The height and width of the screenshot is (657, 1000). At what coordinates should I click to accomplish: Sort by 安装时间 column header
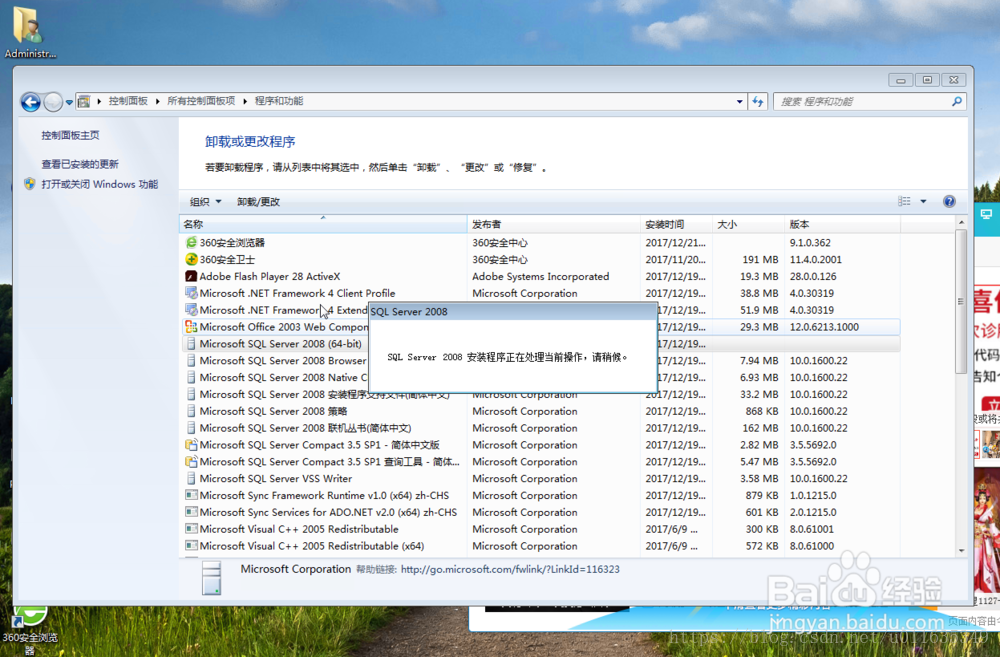676,224
